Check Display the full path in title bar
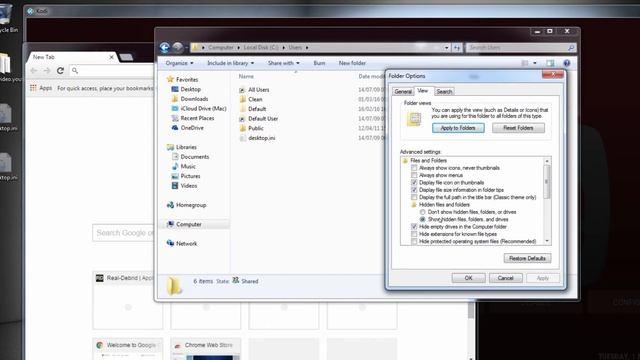Screen dimensions: 640x360 pos(414,197)
